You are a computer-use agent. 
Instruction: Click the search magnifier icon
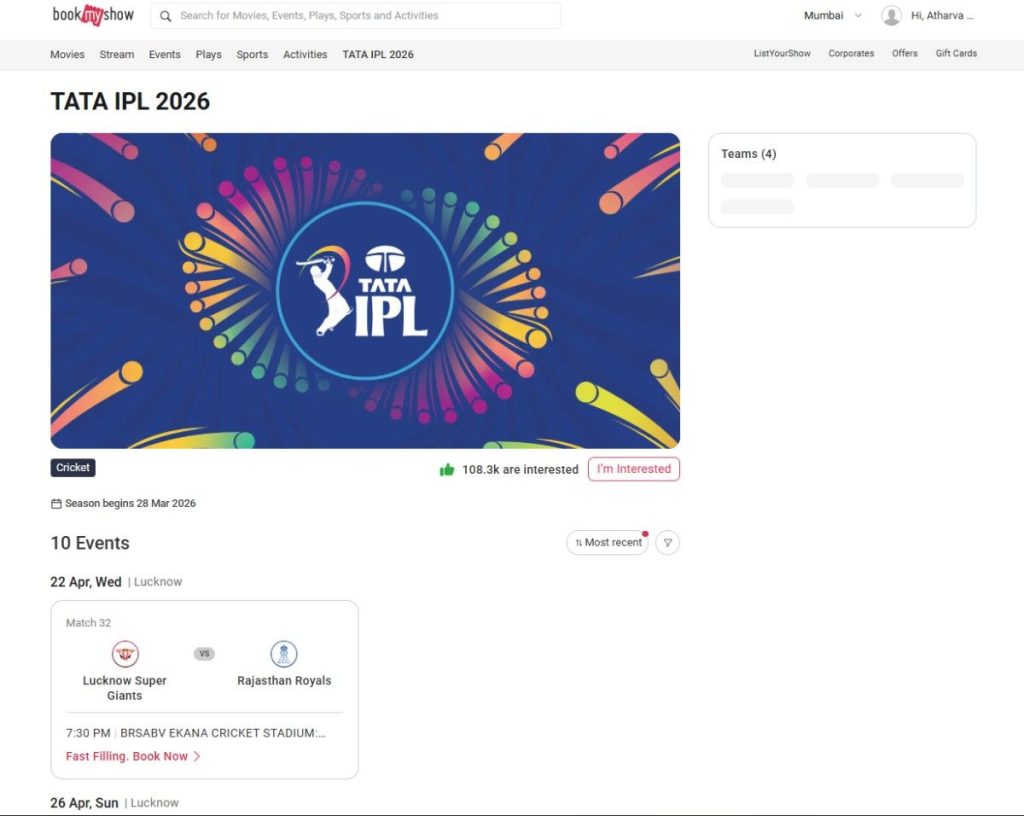click(166, 15)
